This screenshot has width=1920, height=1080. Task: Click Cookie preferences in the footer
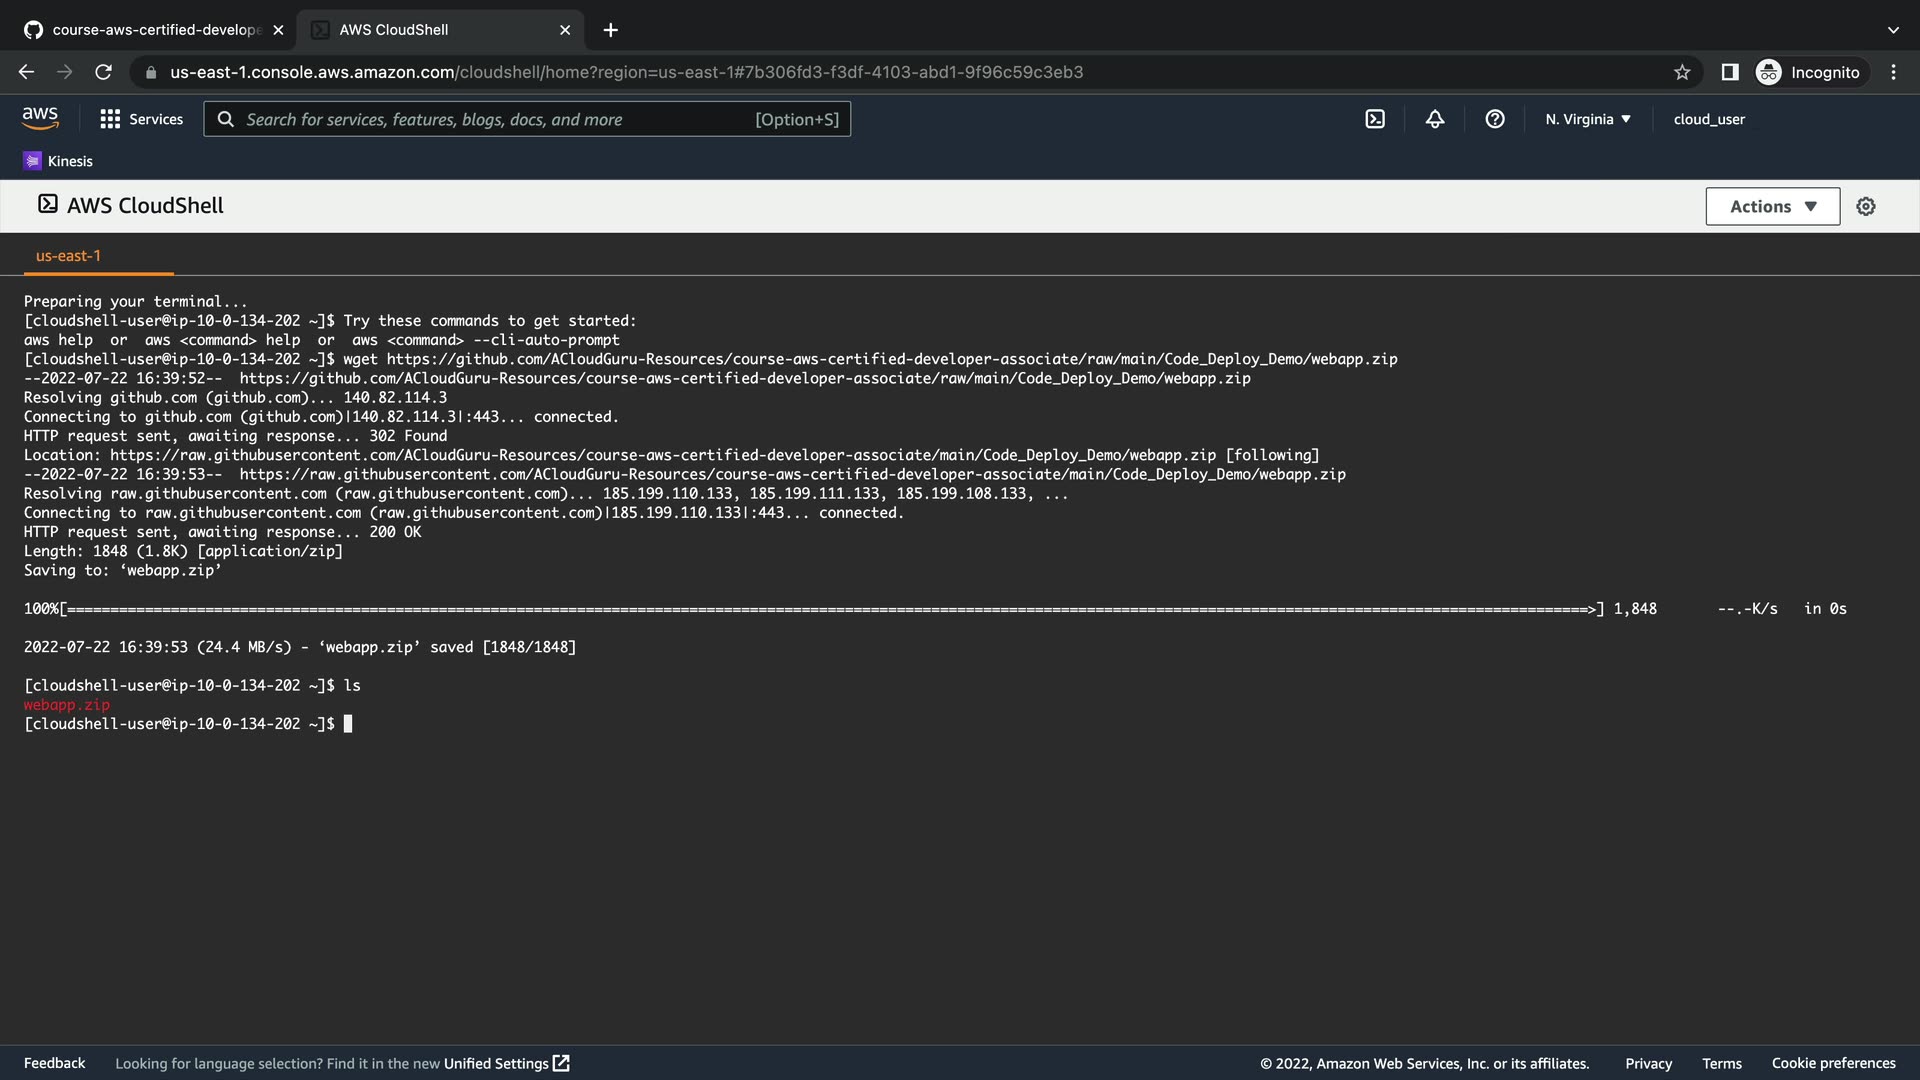tap(1833, 1063)
